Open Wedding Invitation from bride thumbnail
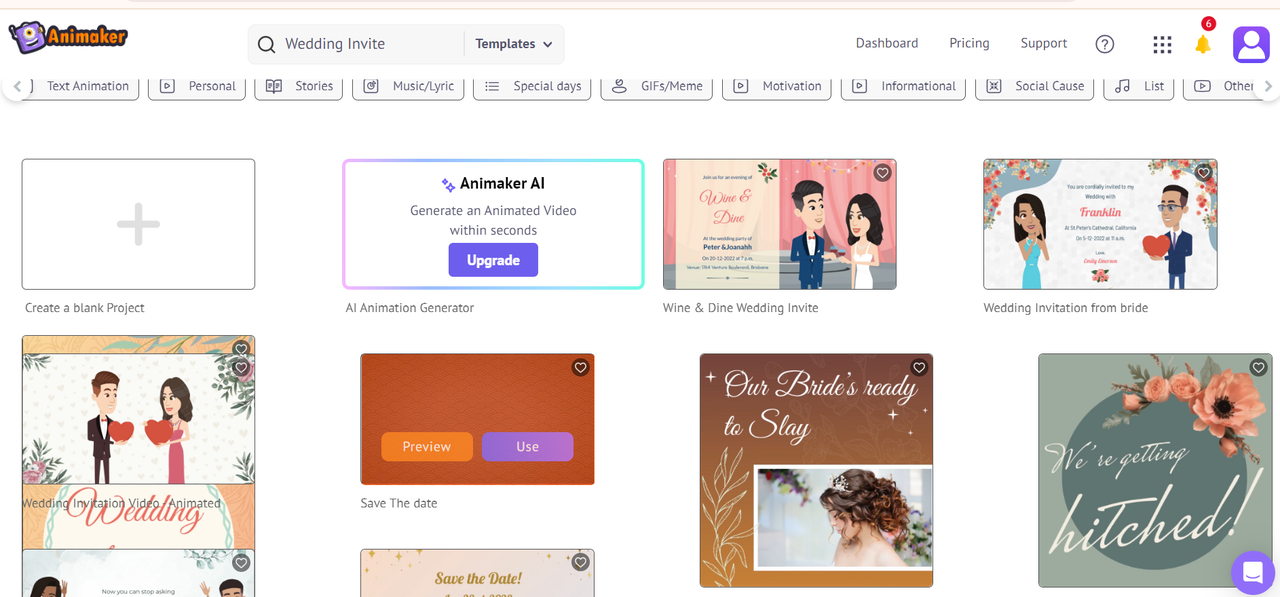Screen dimensions: 1280x597 coord(1100,224)
